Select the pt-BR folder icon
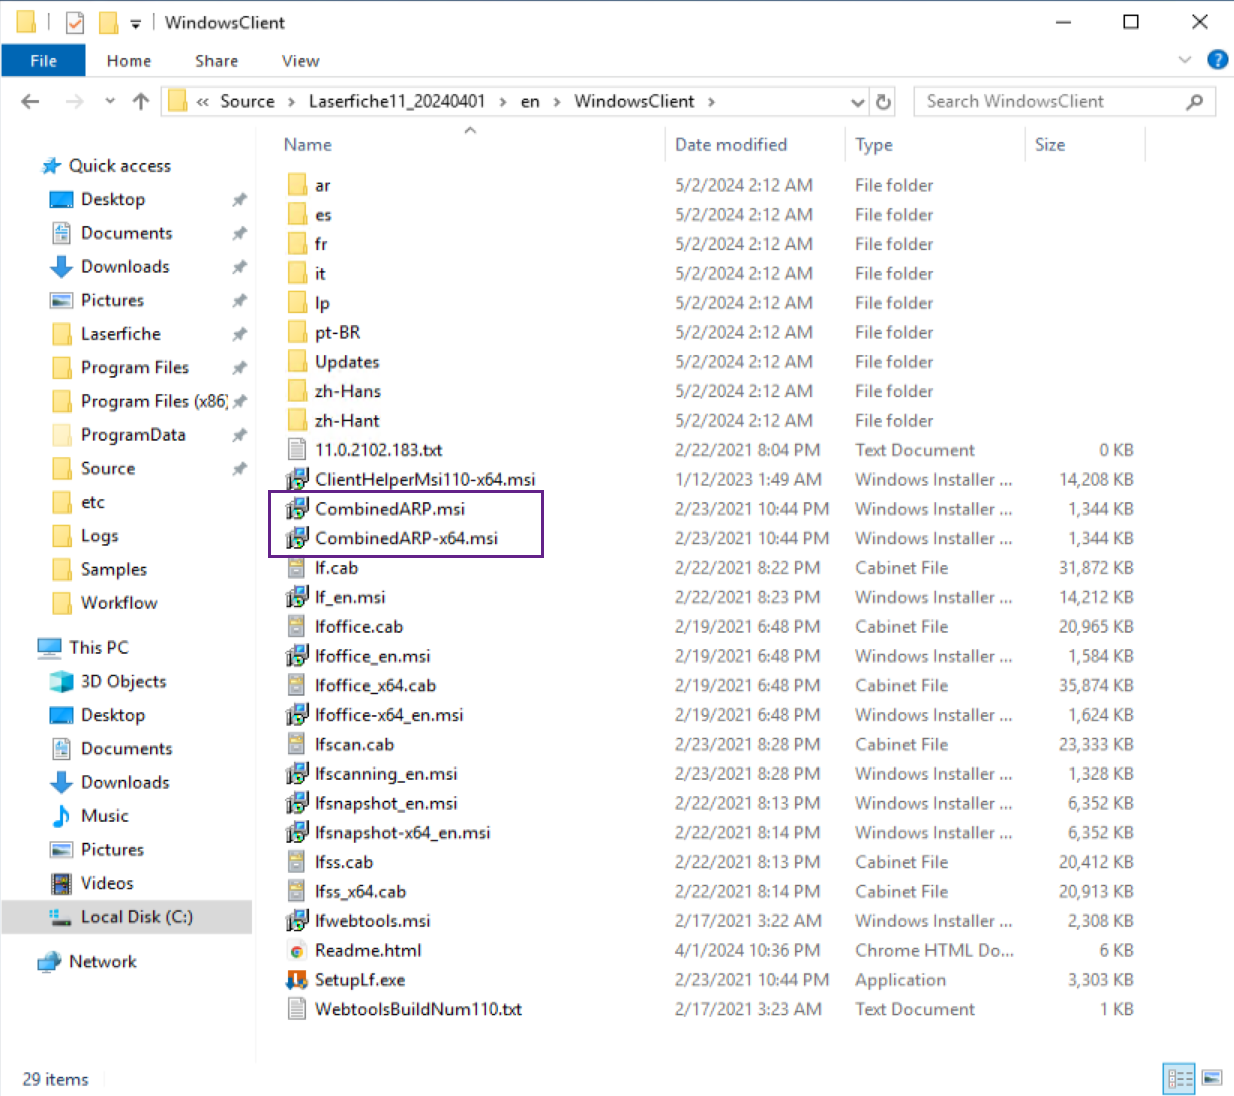 pyautogui.click(x=297, y=332)
